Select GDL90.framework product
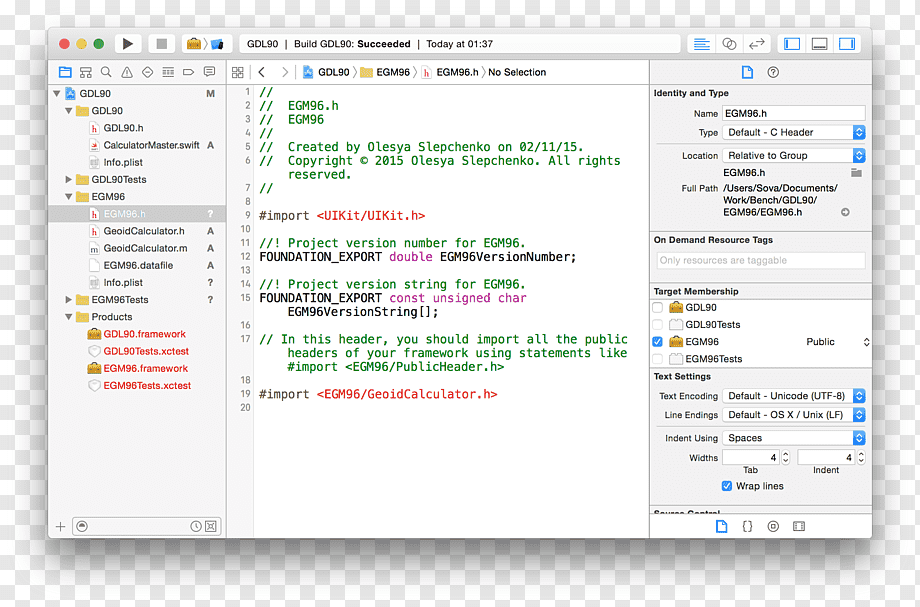Viewport: 920px width, 607px height. 144,334
